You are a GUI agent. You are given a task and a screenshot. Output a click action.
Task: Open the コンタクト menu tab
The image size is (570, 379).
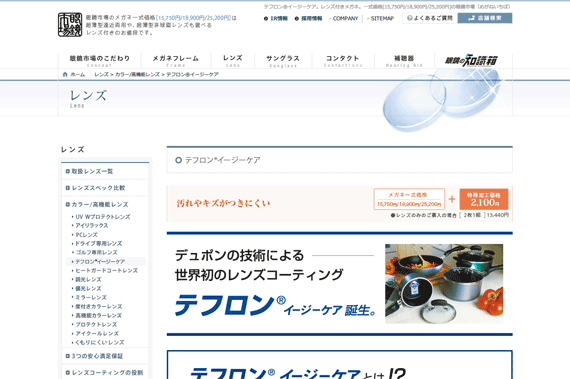(x=343, y=60)
